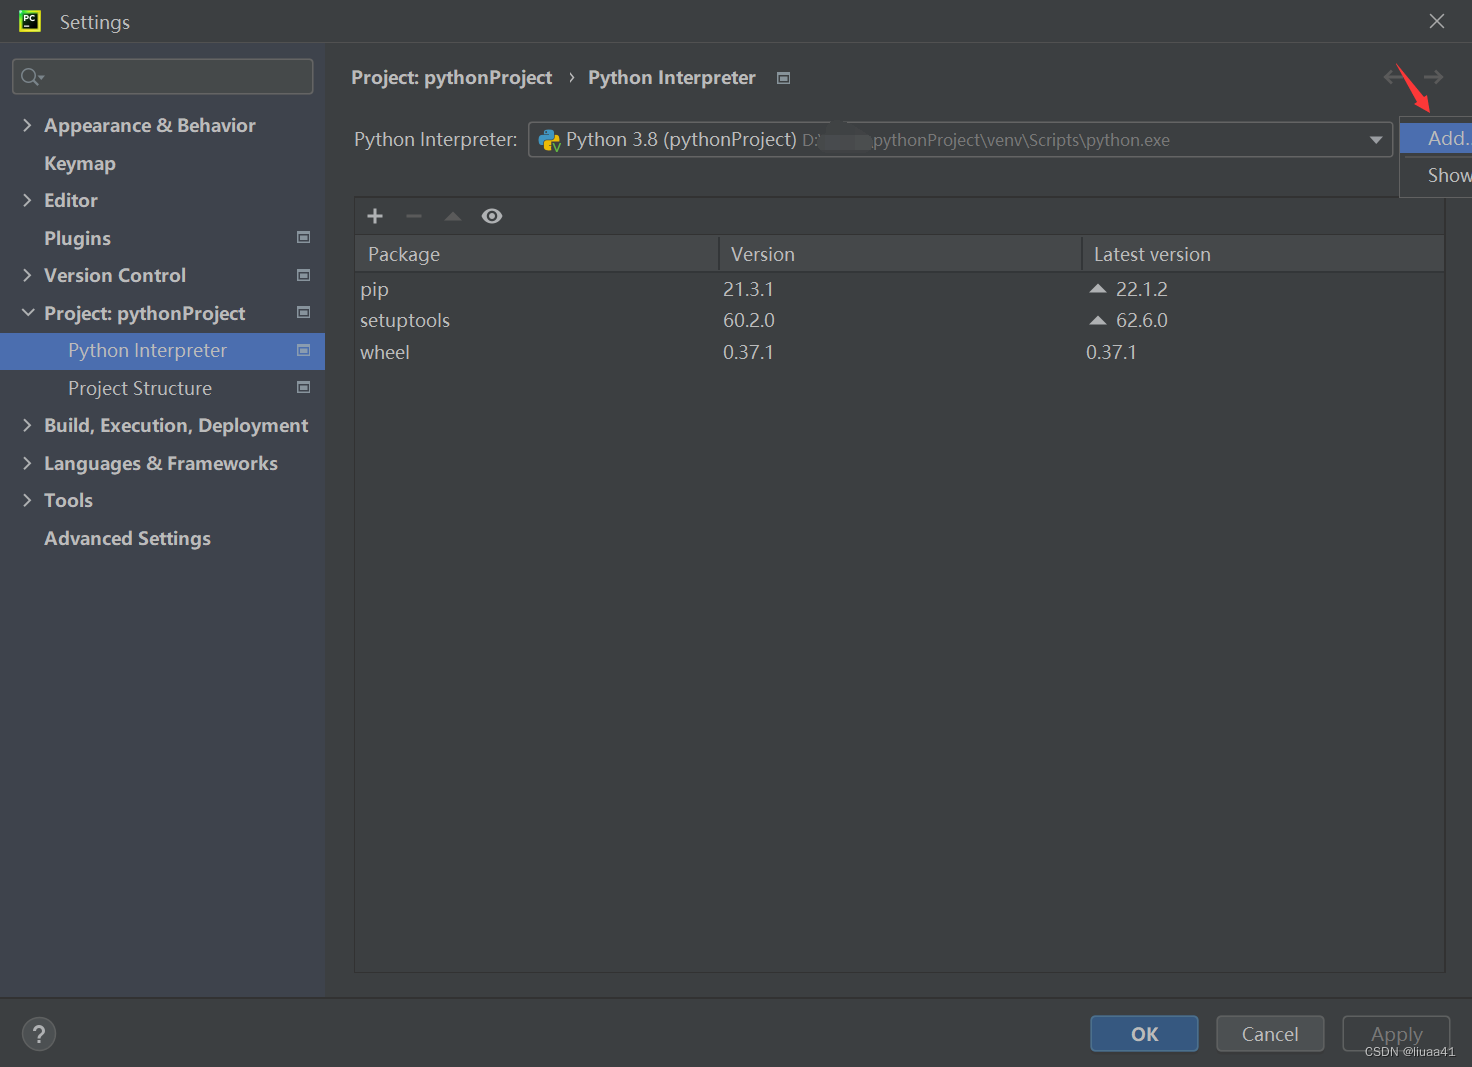Click pip latest version 22.1.2
Screen dimensions: 1472x1067
coord(1142,289)
